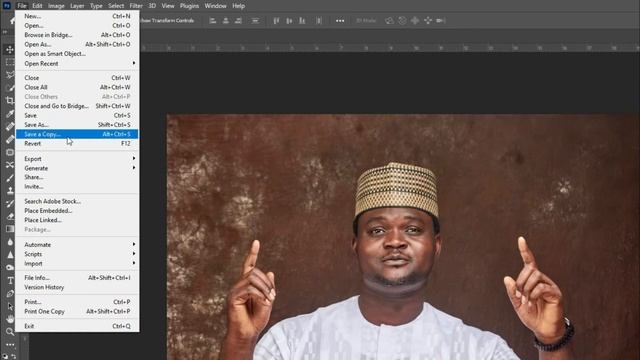Choose Close and Go to Bridge...

[x=77, y=106]
